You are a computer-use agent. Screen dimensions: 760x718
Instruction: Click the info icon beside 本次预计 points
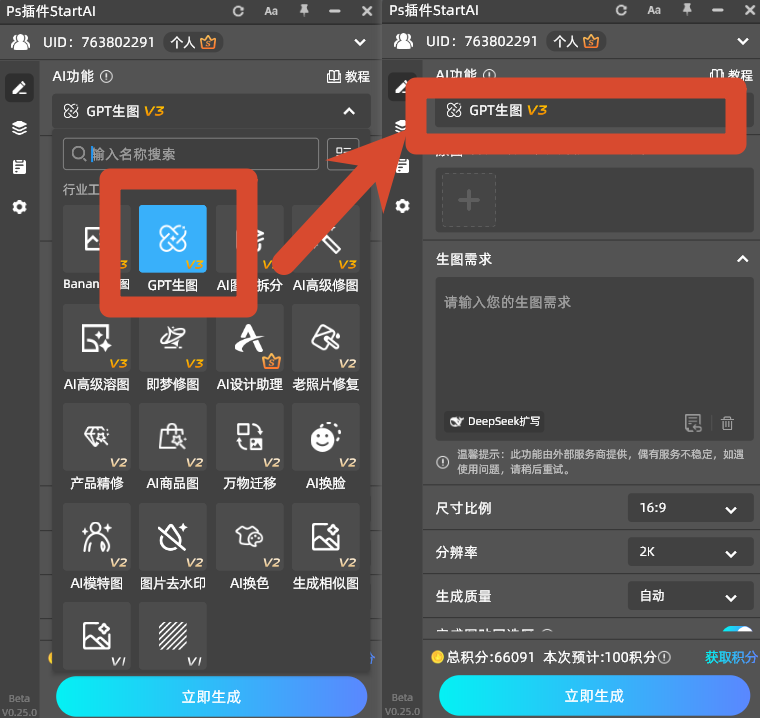pyautogui.click(x=665, y=657)
